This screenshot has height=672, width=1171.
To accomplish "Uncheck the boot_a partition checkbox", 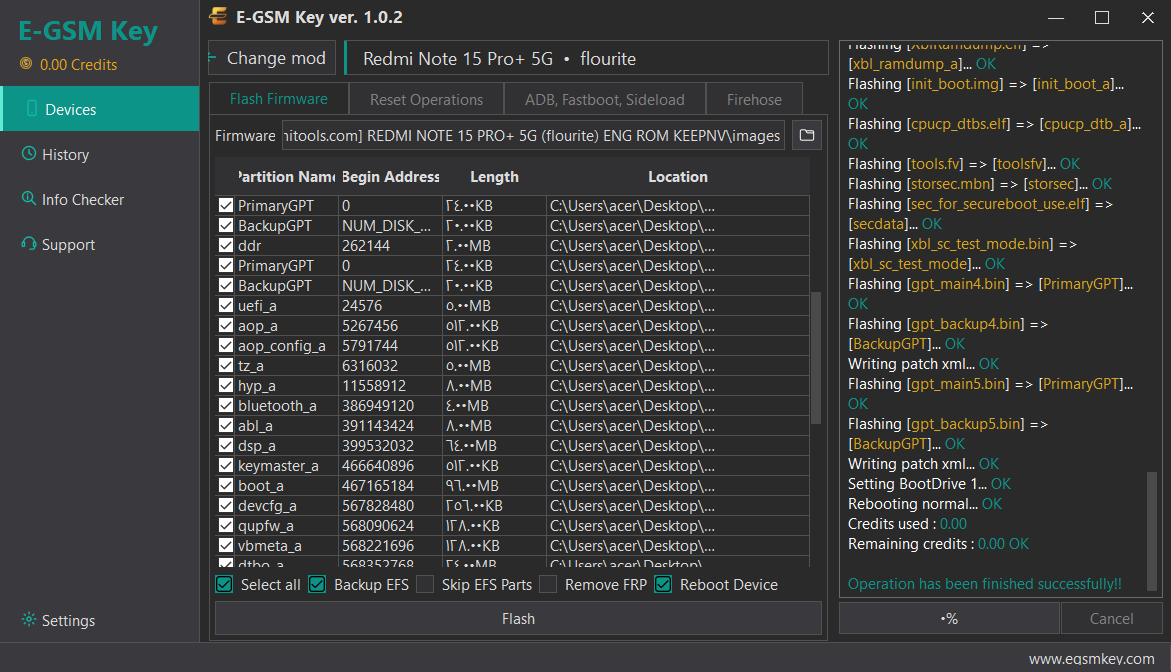I will [x=226, y=485].
